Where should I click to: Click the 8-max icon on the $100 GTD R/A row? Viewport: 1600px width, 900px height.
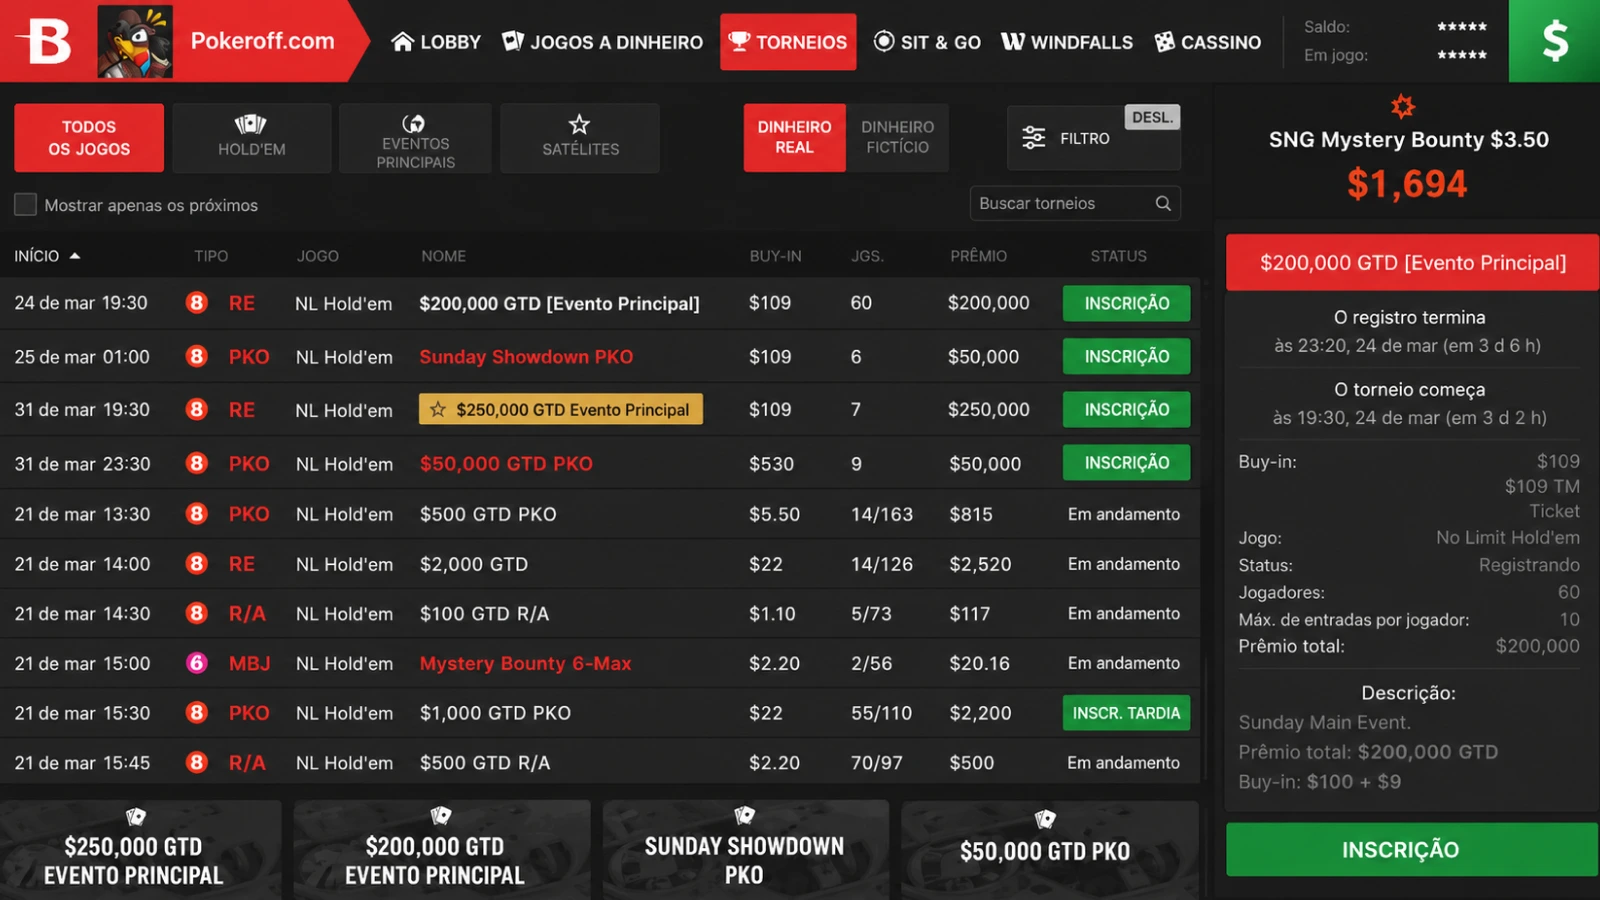pos(197,614)
